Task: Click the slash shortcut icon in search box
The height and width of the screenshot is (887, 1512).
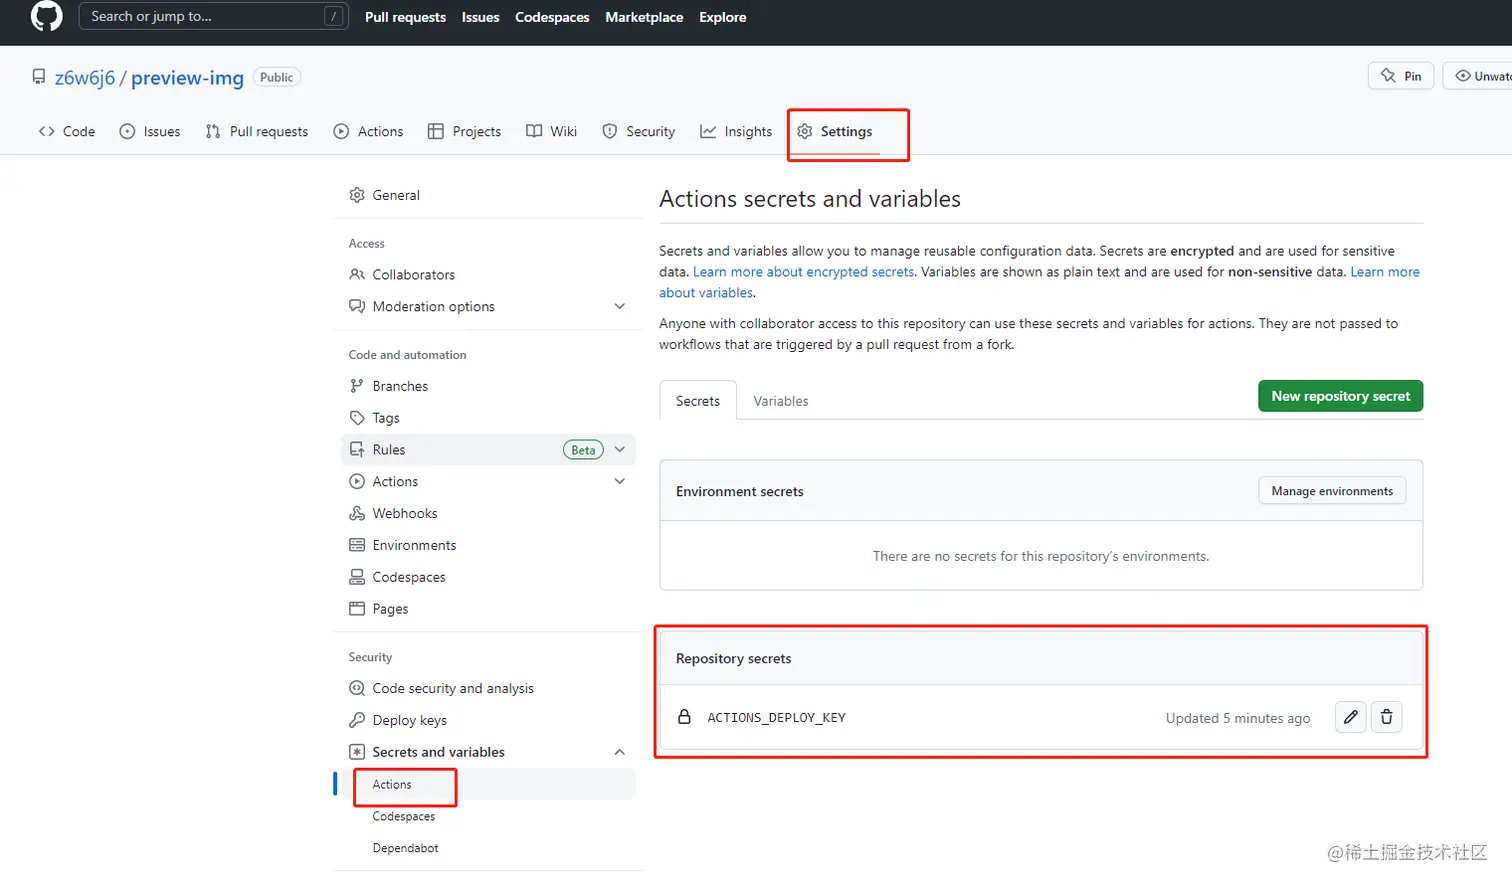Action: point(334,16)
